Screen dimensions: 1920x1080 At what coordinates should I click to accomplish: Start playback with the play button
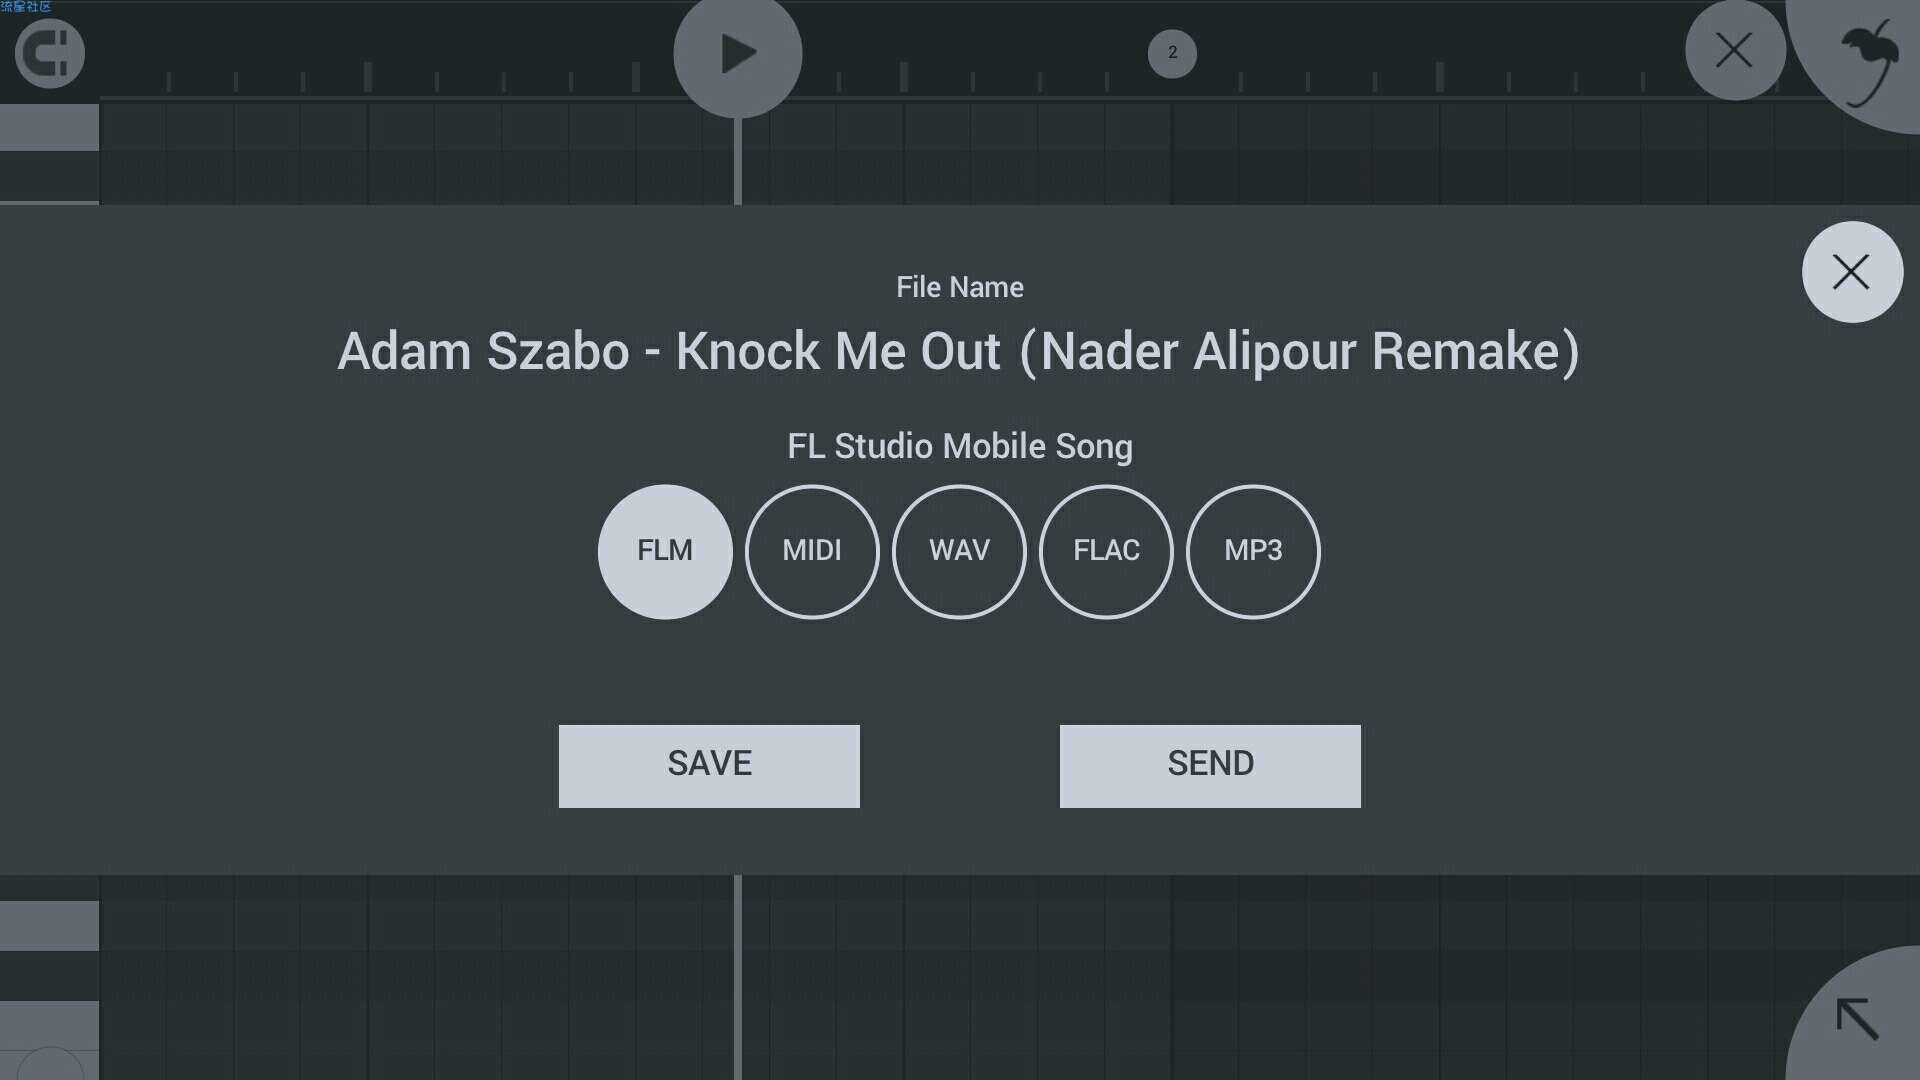[x=738, y=54]
